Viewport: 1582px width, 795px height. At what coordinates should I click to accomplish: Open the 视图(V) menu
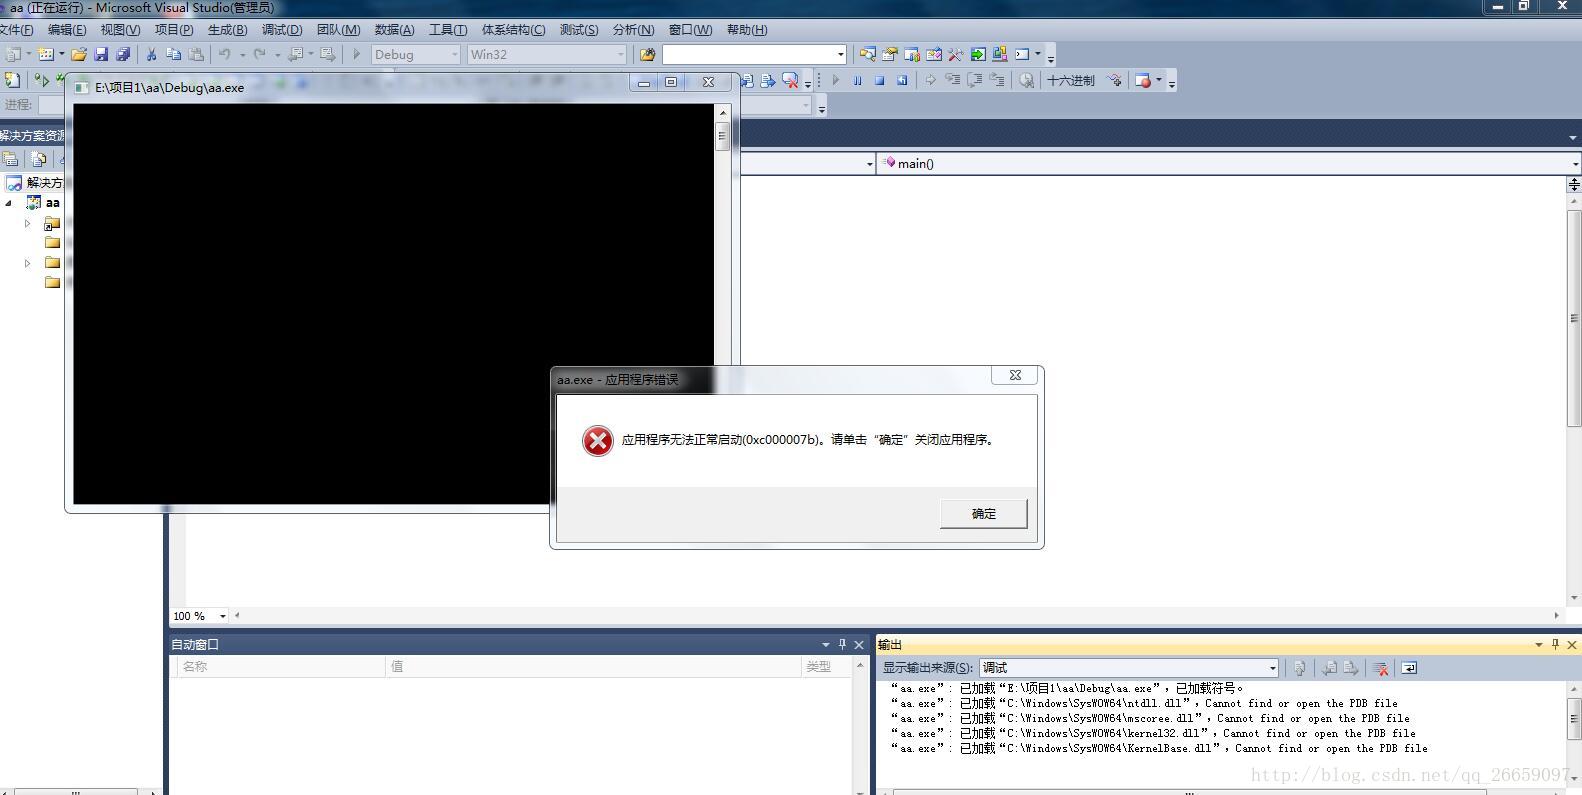[120, 29]
